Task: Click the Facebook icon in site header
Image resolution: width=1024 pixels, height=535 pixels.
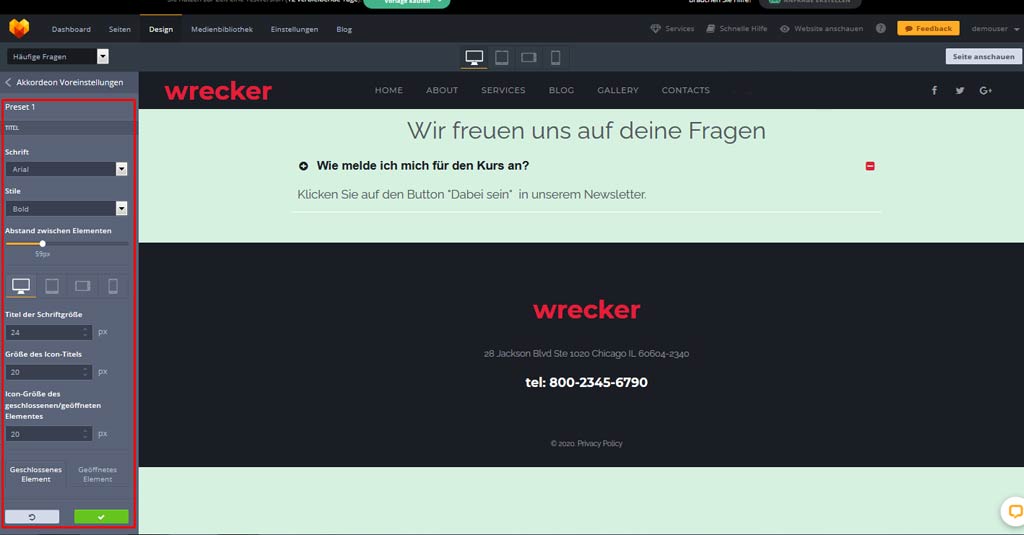Action: [x=934, y=91]
